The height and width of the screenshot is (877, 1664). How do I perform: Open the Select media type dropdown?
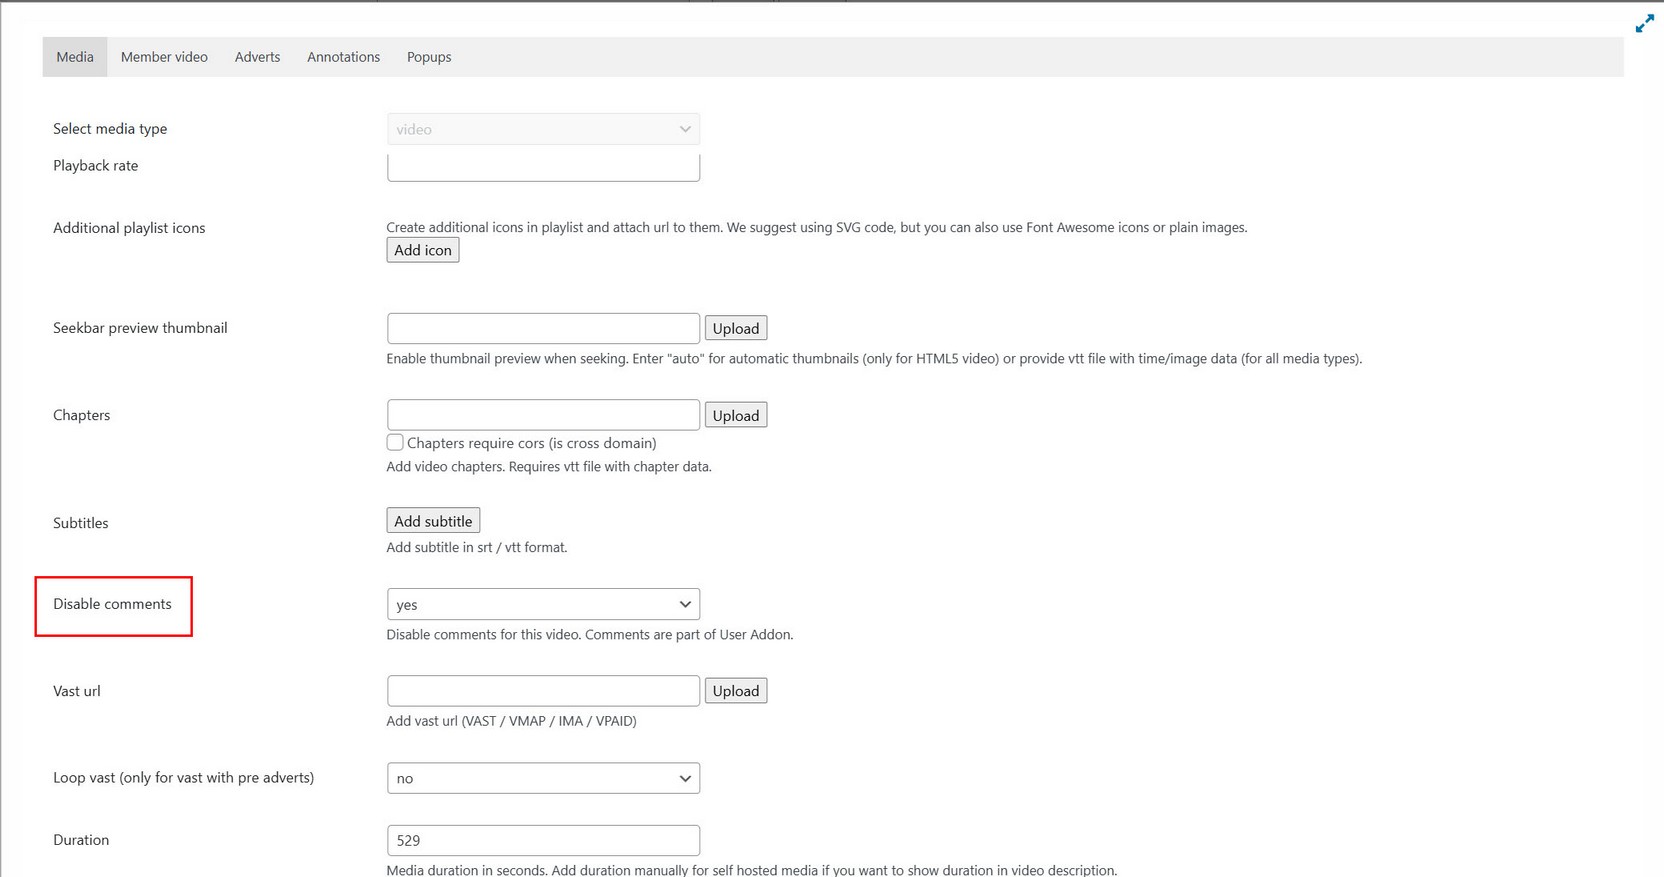(543, 129)
